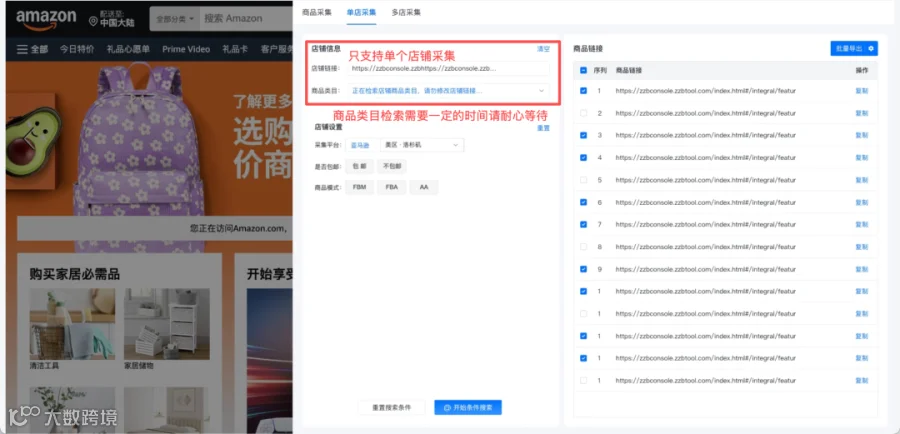Click the 开始条件搜索 button
This screenshot has width=900, height=434.
click(x=468, y=408)
